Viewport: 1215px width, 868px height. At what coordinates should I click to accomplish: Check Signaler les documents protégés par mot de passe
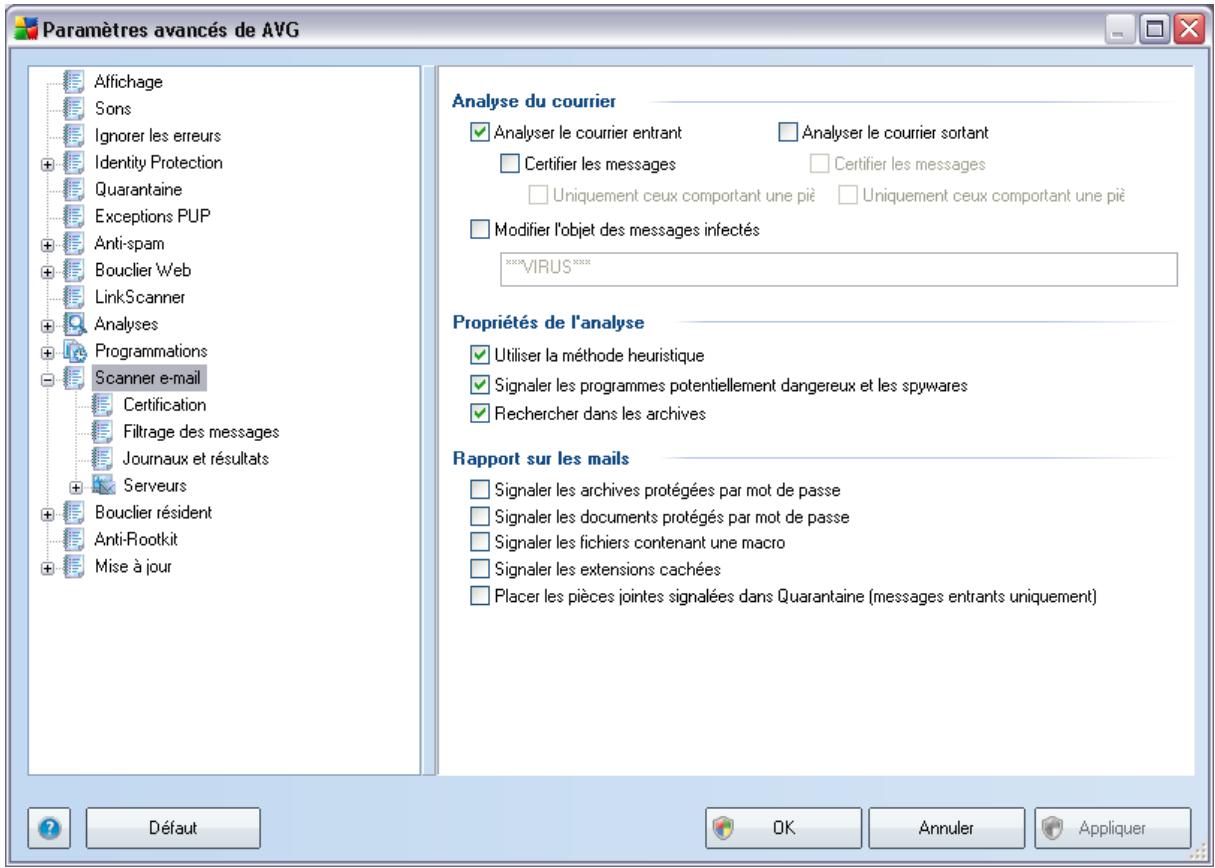coord(478,517)
